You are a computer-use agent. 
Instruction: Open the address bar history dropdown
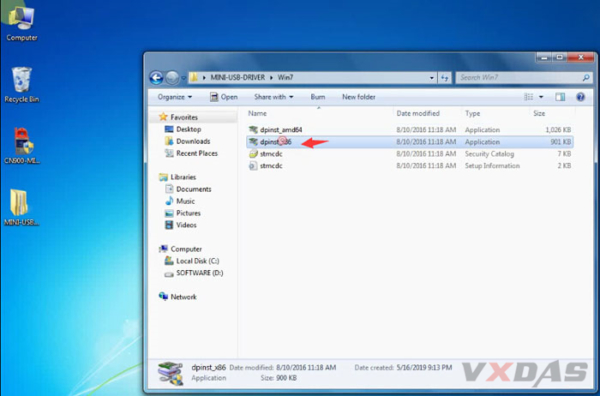(432, 78)
